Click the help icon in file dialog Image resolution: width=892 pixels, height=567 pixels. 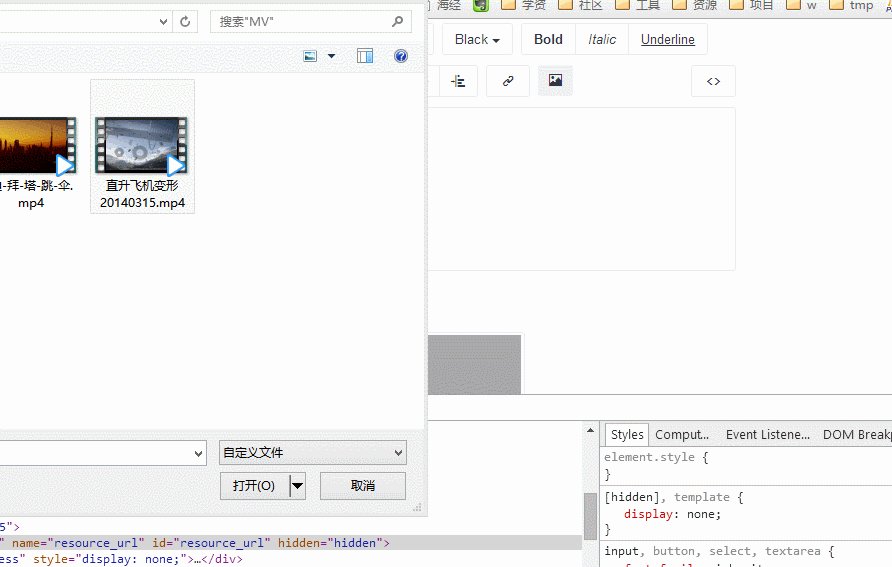pyautogui.click(x=401, y=56)
